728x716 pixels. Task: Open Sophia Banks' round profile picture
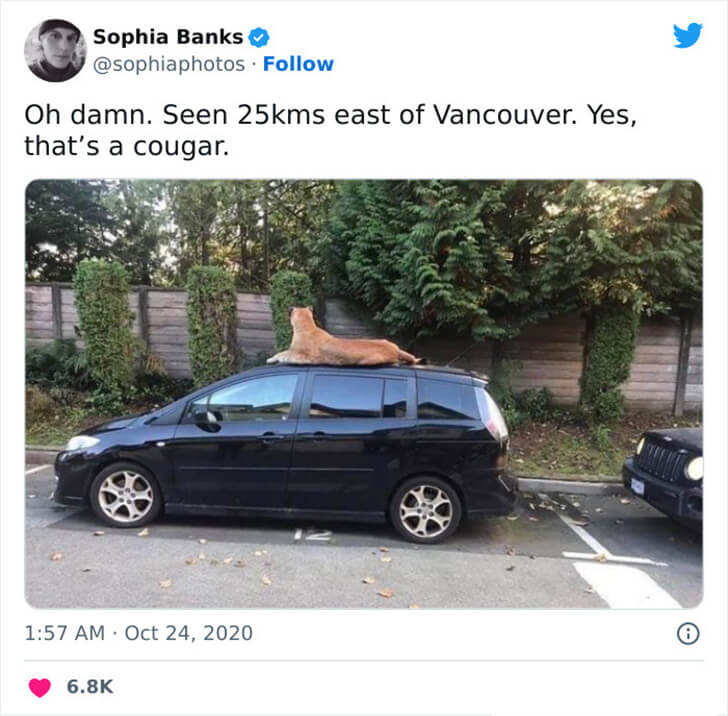click(55, 51)
